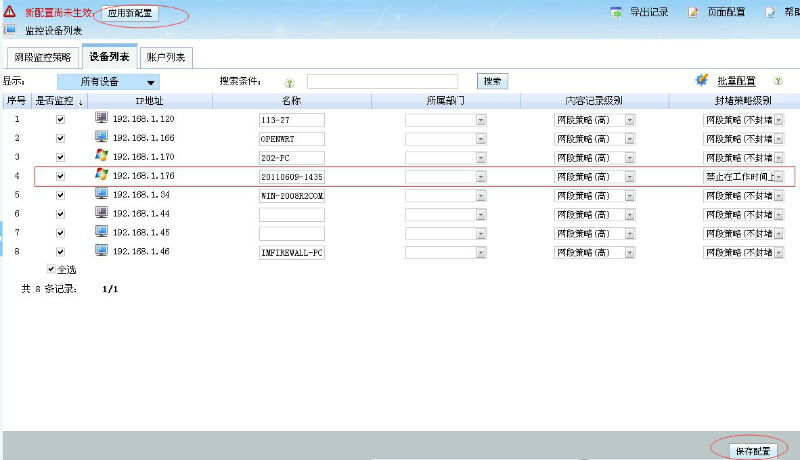The height and width of the screenshot is (460, 800).
Task: Click the export record (导出记录) icon
Action: [x=617, y=13]
